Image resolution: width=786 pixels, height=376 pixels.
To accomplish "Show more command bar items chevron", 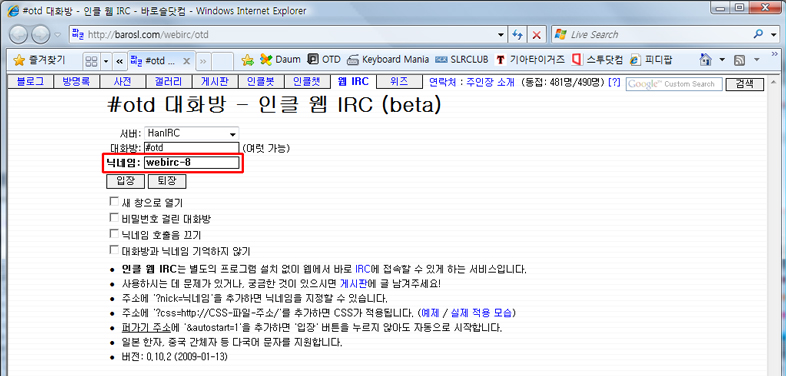I will 774,54.
